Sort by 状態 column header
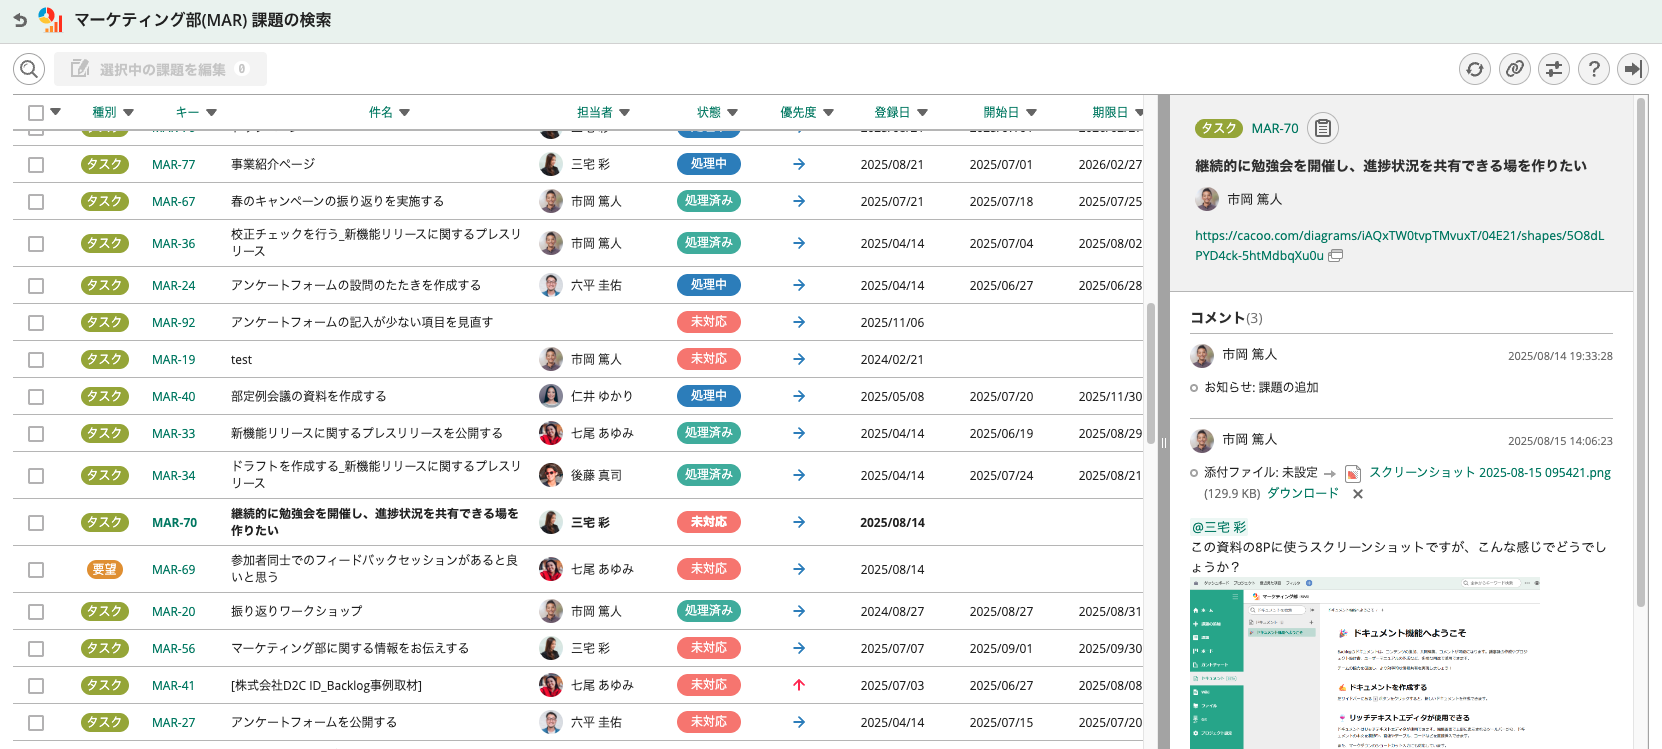 (717, 112)
